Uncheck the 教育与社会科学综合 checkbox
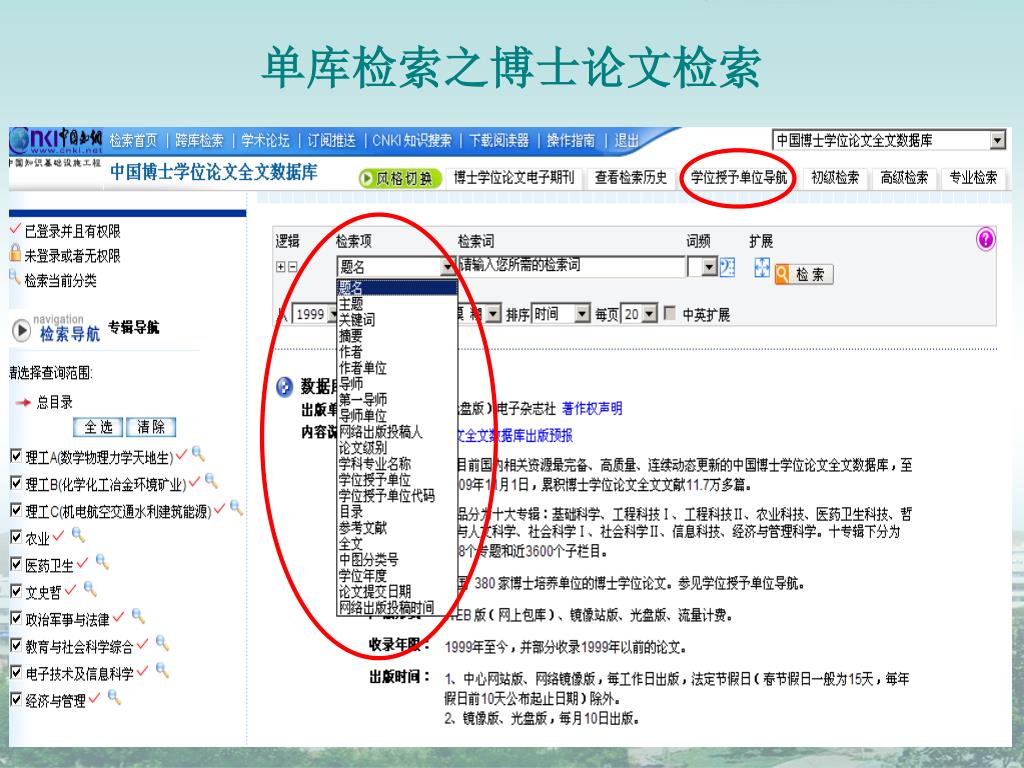The height and width of the screenshot is (768, 1024). [x=16, y=646]
